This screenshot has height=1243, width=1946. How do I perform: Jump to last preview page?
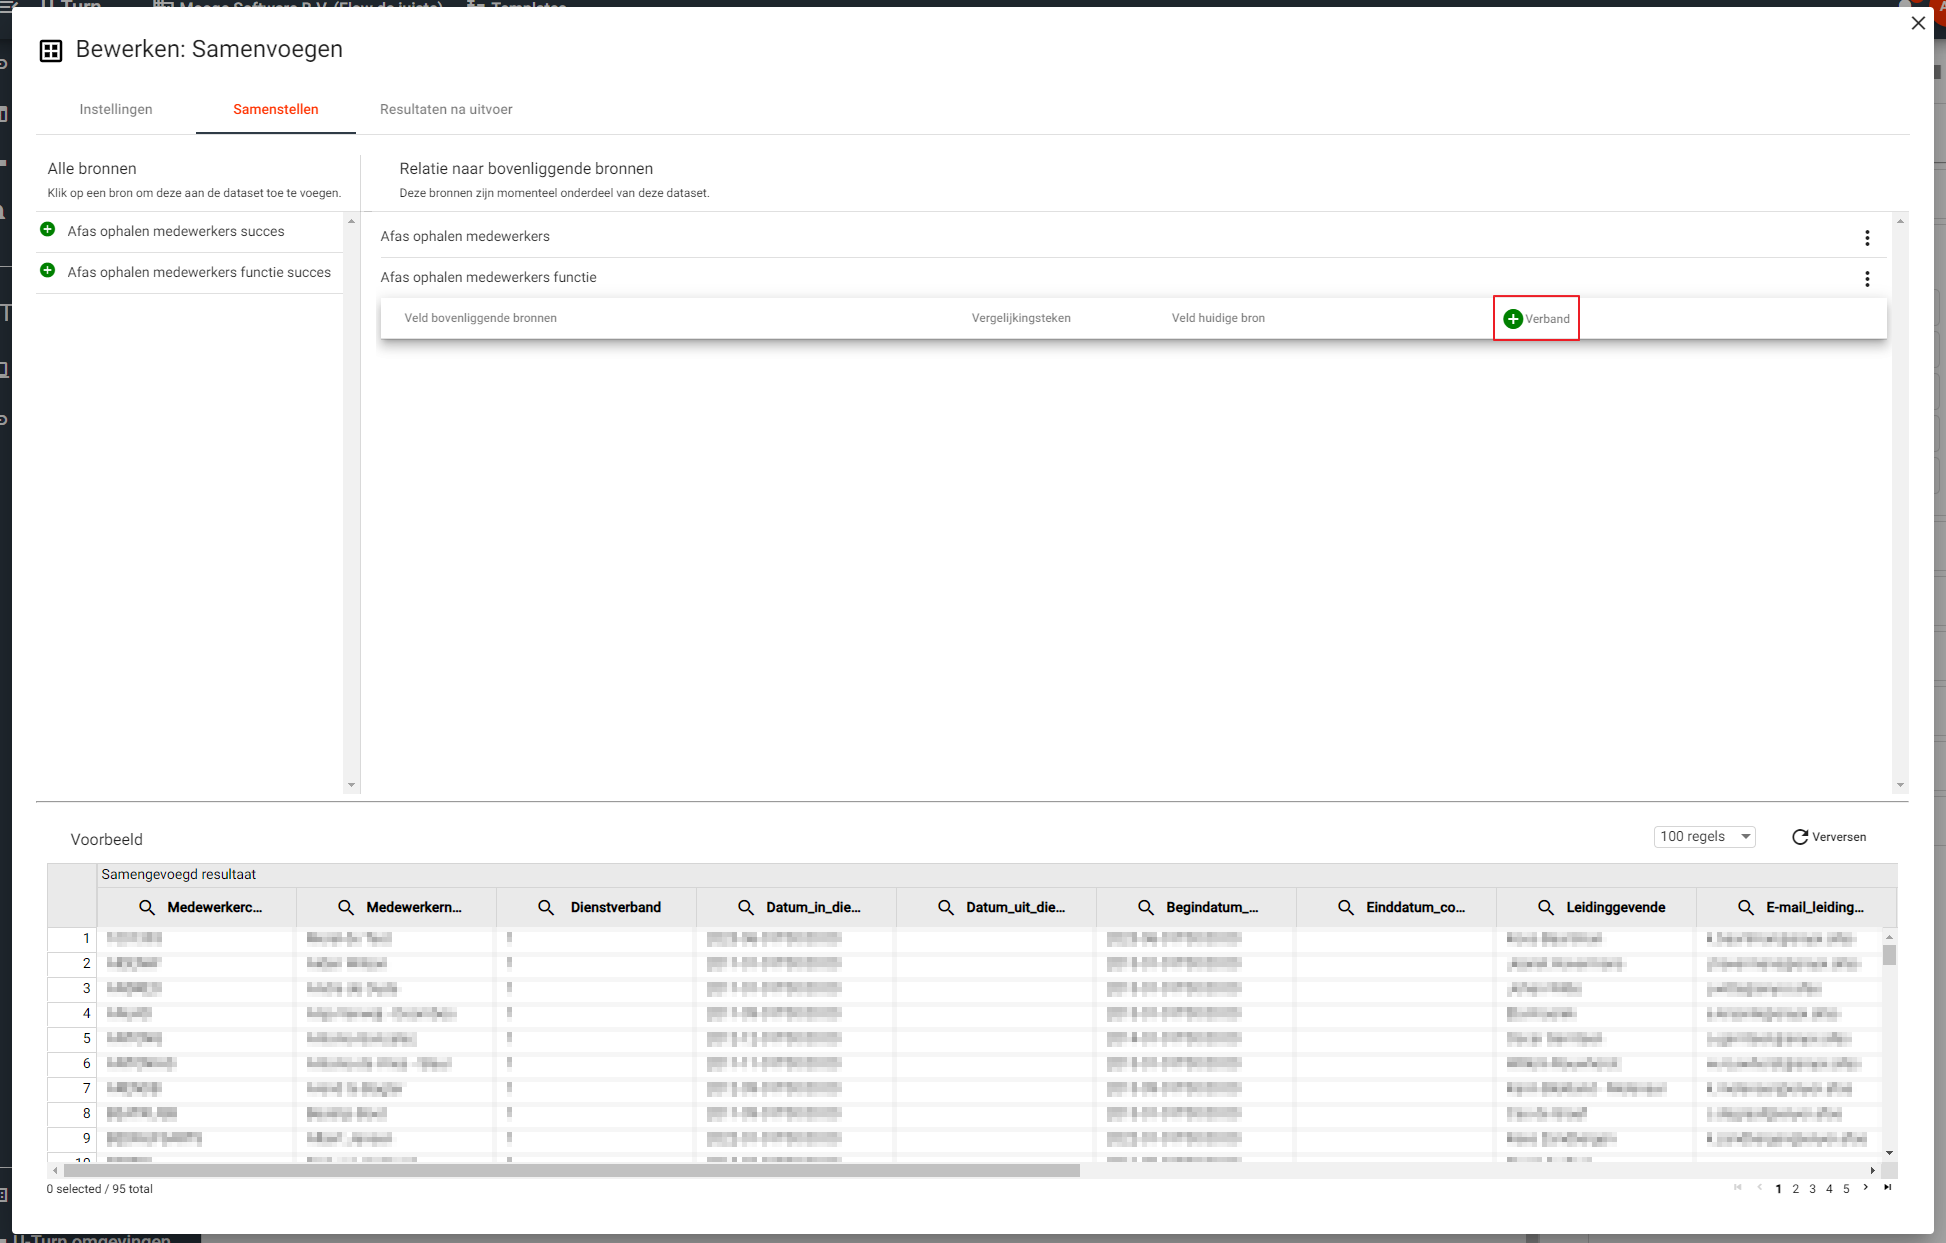coord(1887,1188)
